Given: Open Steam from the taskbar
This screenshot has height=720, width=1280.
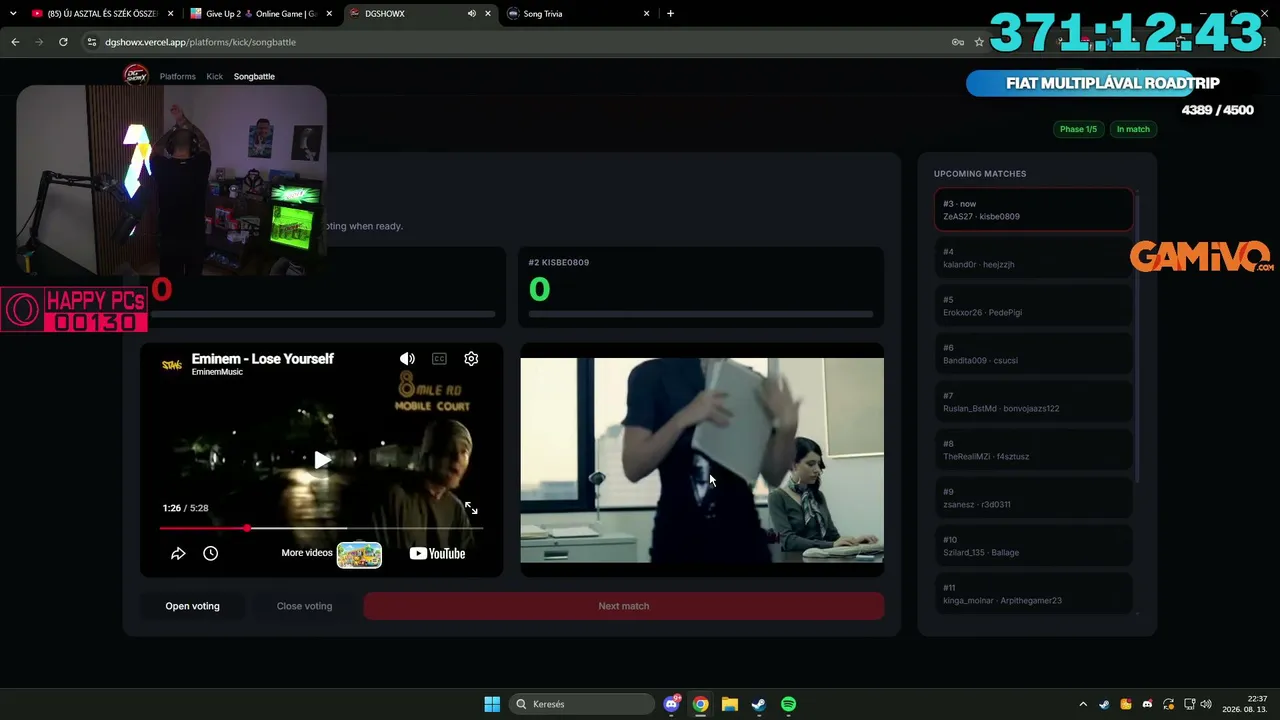Looking at the screenshot, I should pos(759,704).
